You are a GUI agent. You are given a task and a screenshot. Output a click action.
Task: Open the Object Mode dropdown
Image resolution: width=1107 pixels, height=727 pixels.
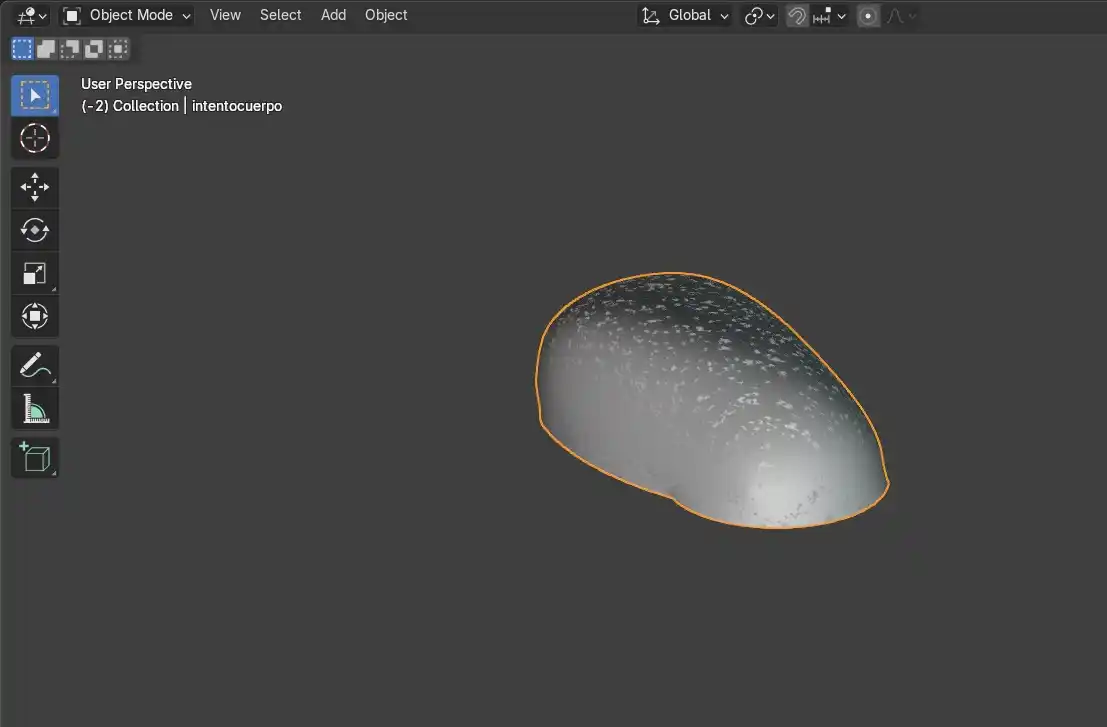pyautogui.click(x=127, y=16)
